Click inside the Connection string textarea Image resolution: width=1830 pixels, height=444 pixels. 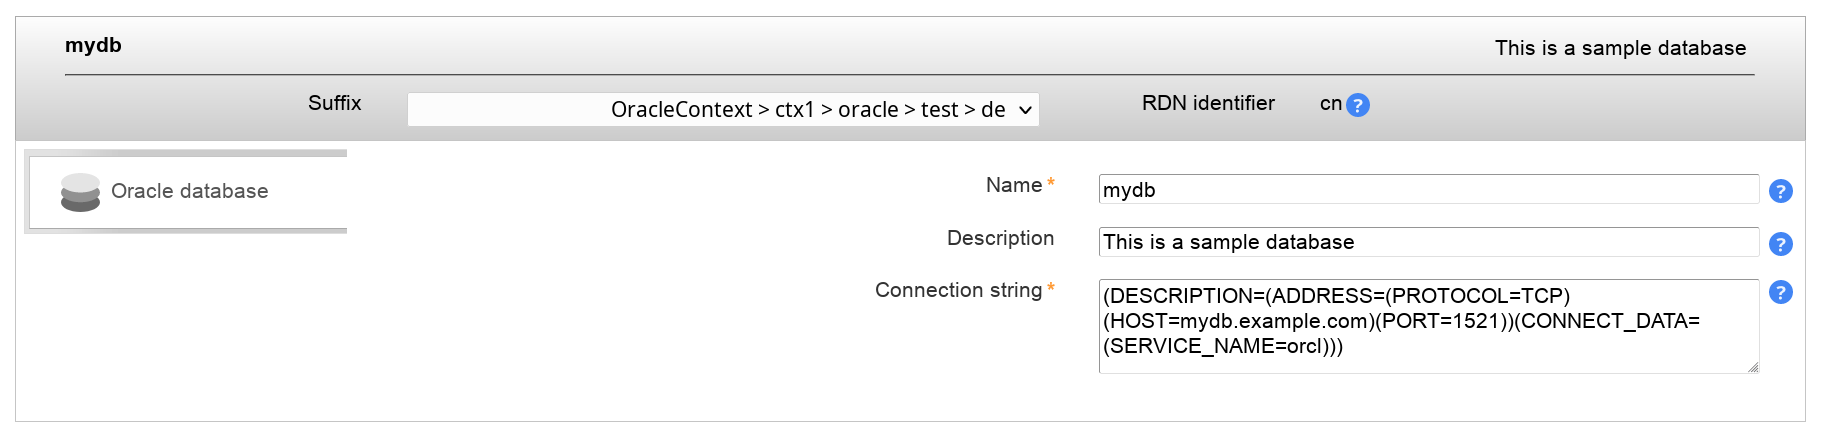pyautogui.click(x=1427, y=326)
